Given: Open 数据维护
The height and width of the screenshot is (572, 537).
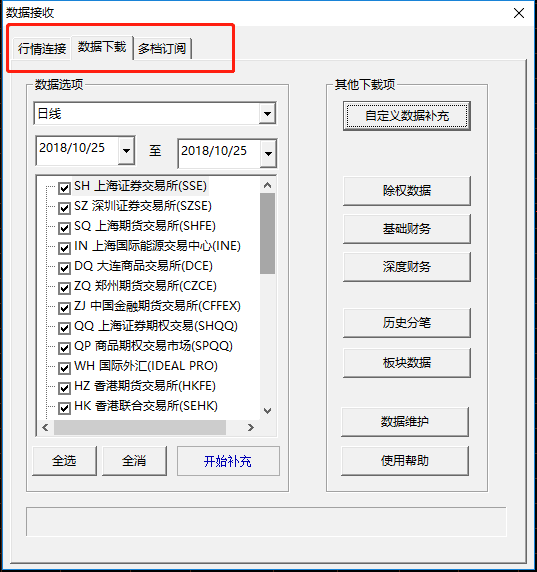Looking at the screenshot, I should click(x=405, y=422).
